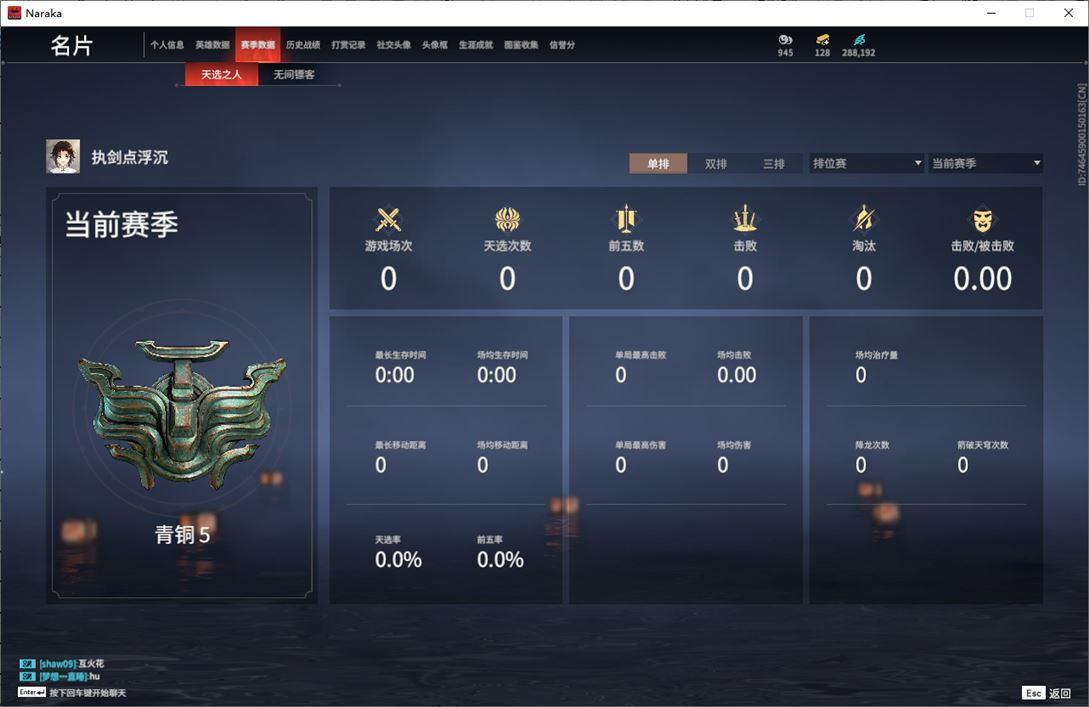Select the 三排 trio queue filter
This screenshot has height=707, width=1089.
pos(774,164)
